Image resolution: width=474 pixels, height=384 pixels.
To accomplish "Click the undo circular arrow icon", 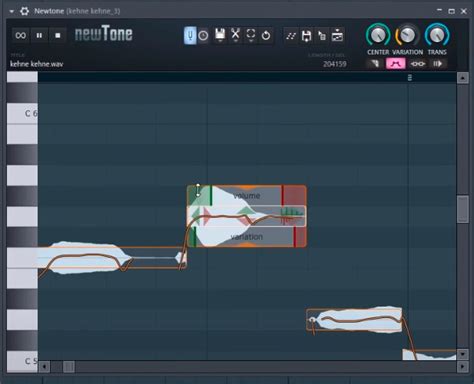I will pyautogui.click(x=266, y=35).
